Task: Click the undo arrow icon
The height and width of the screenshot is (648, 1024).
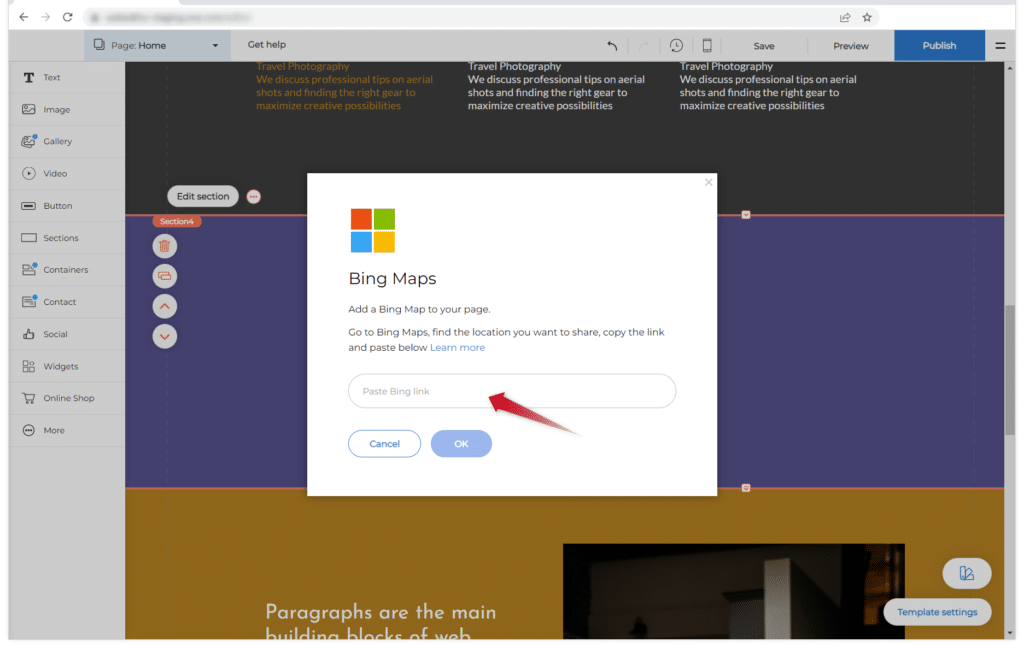Action: click(x=612, y=46)
